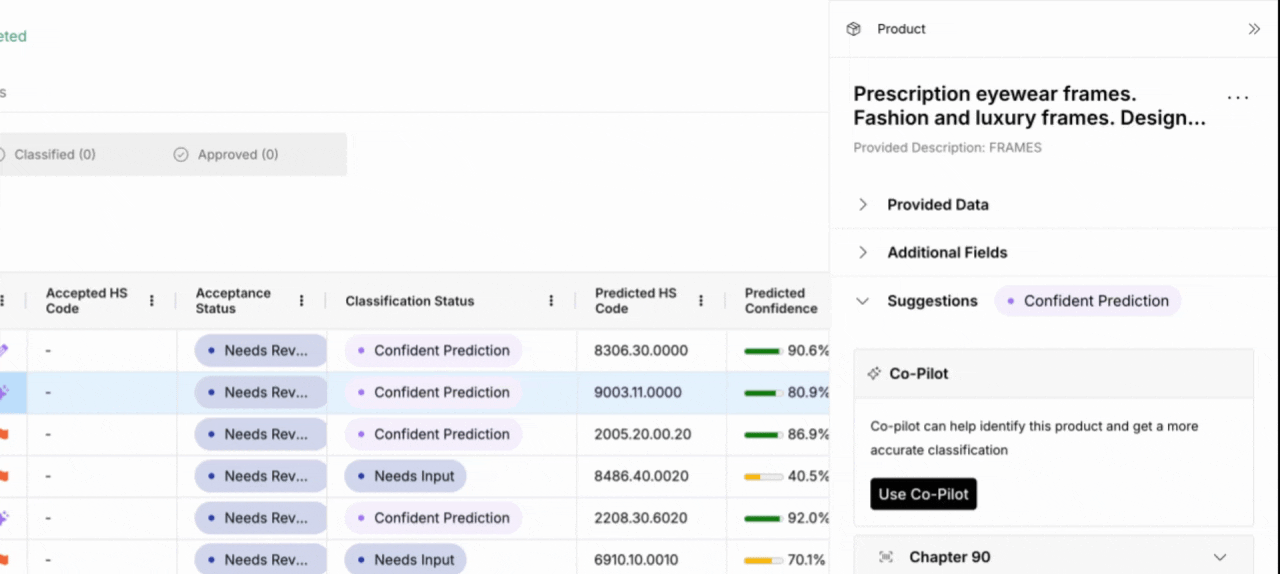
Task: Open Predicted HS Code column menu
Action: click(x=701, y=301)
